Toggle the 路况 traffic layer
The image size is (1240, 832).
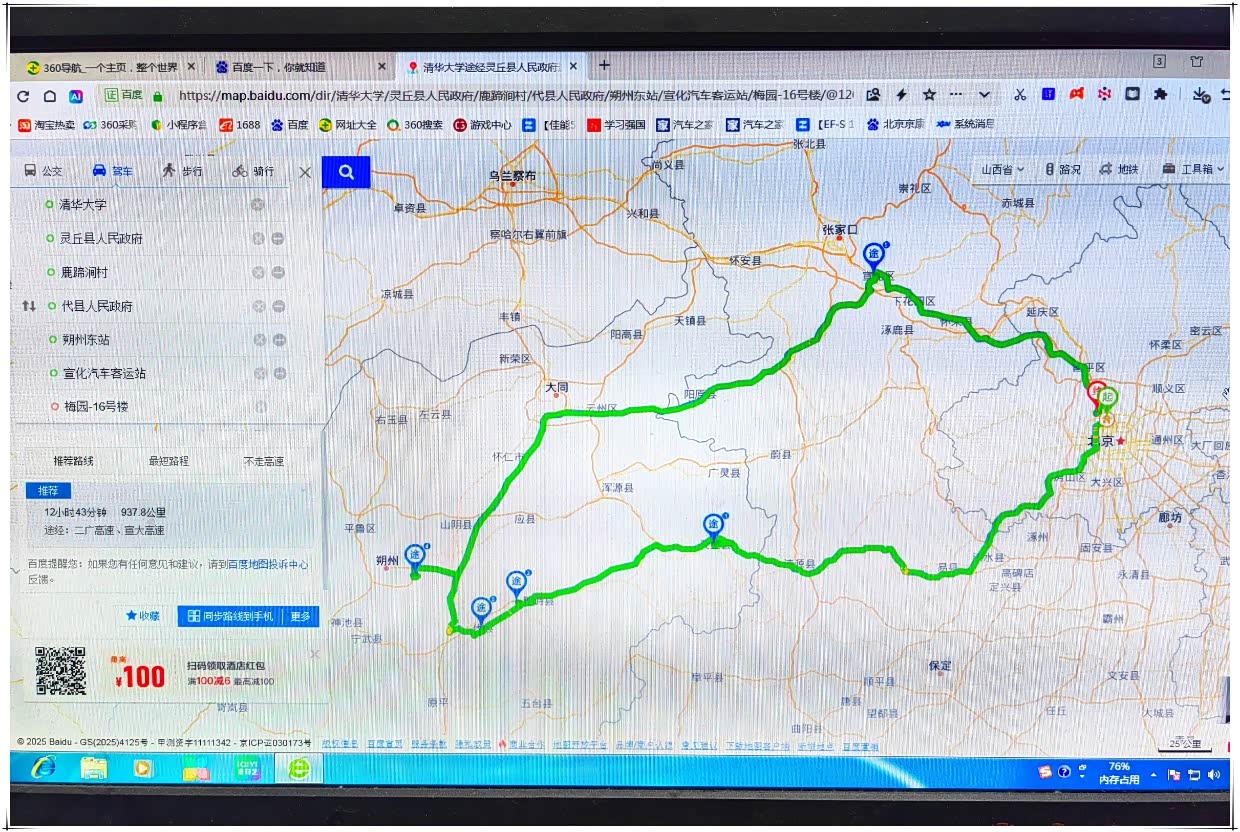[x=1063, y=169]
